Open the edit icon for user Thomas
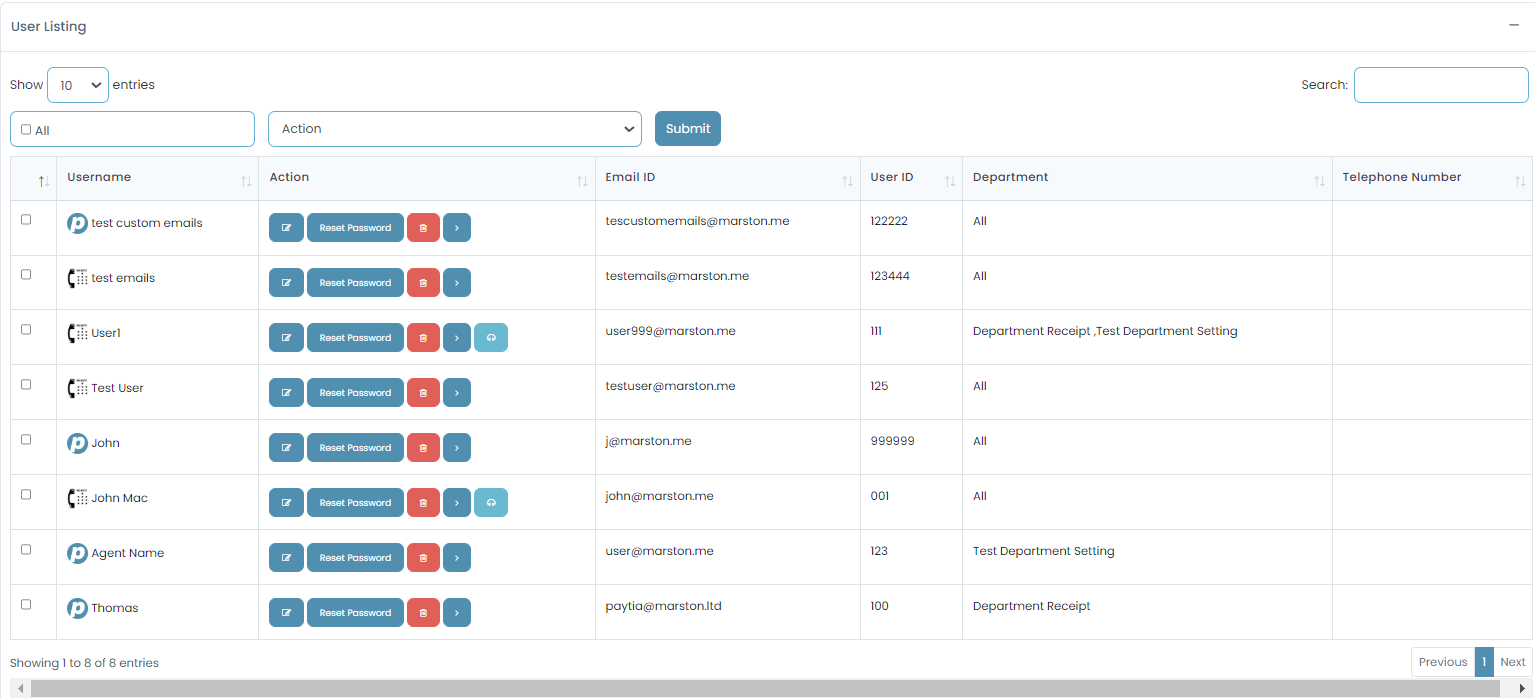 point(286,612)
